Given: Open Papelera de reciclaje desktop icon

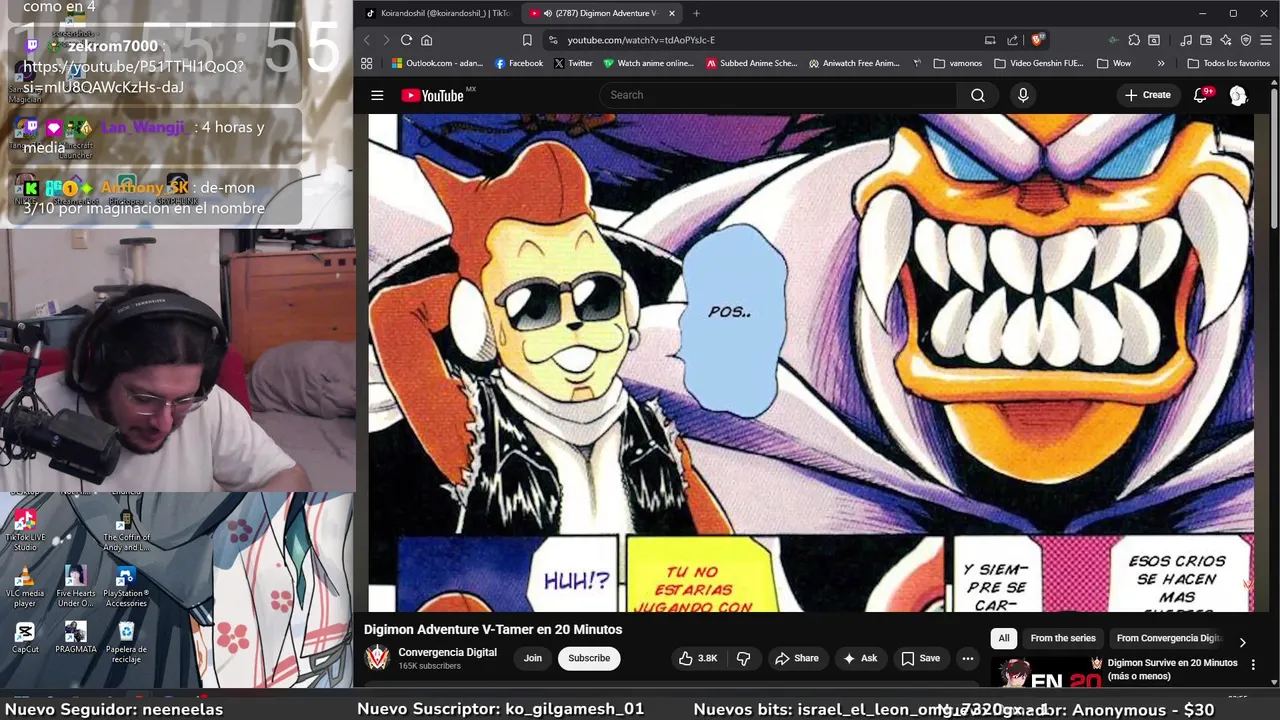Looking at the screenshot, I should click(x=126, y=642).
